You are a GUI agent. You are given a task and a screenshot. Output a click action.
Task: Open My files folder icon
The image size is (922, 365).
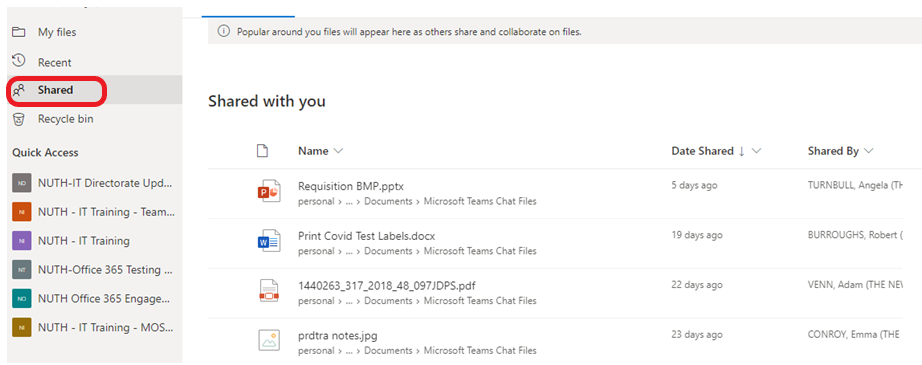tap(19, 32)
